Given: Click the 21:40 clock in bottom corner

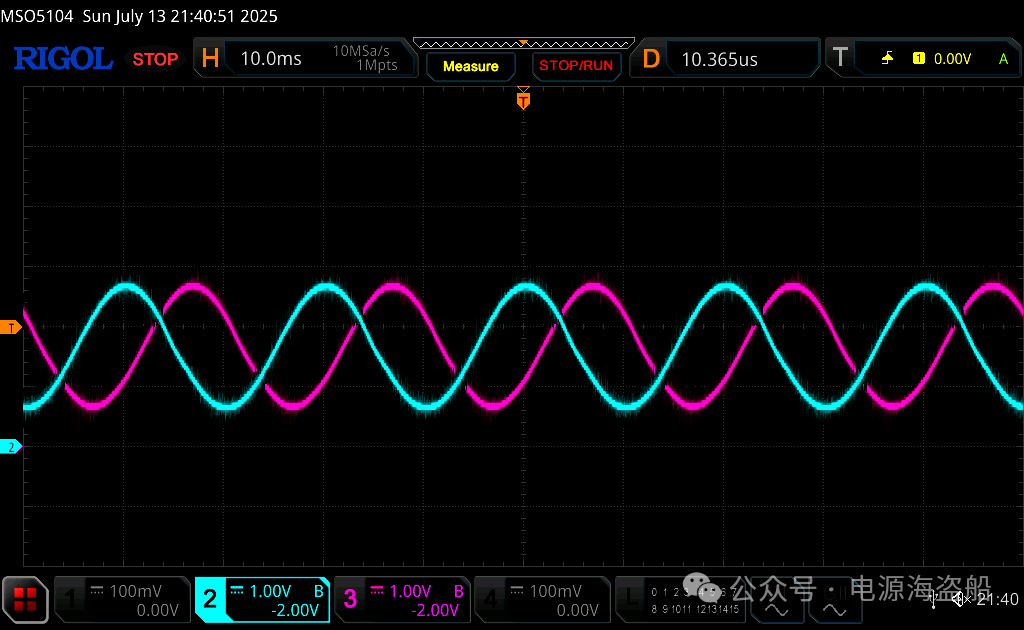Looking at the screenshot, I should click(x=997, y=599).
